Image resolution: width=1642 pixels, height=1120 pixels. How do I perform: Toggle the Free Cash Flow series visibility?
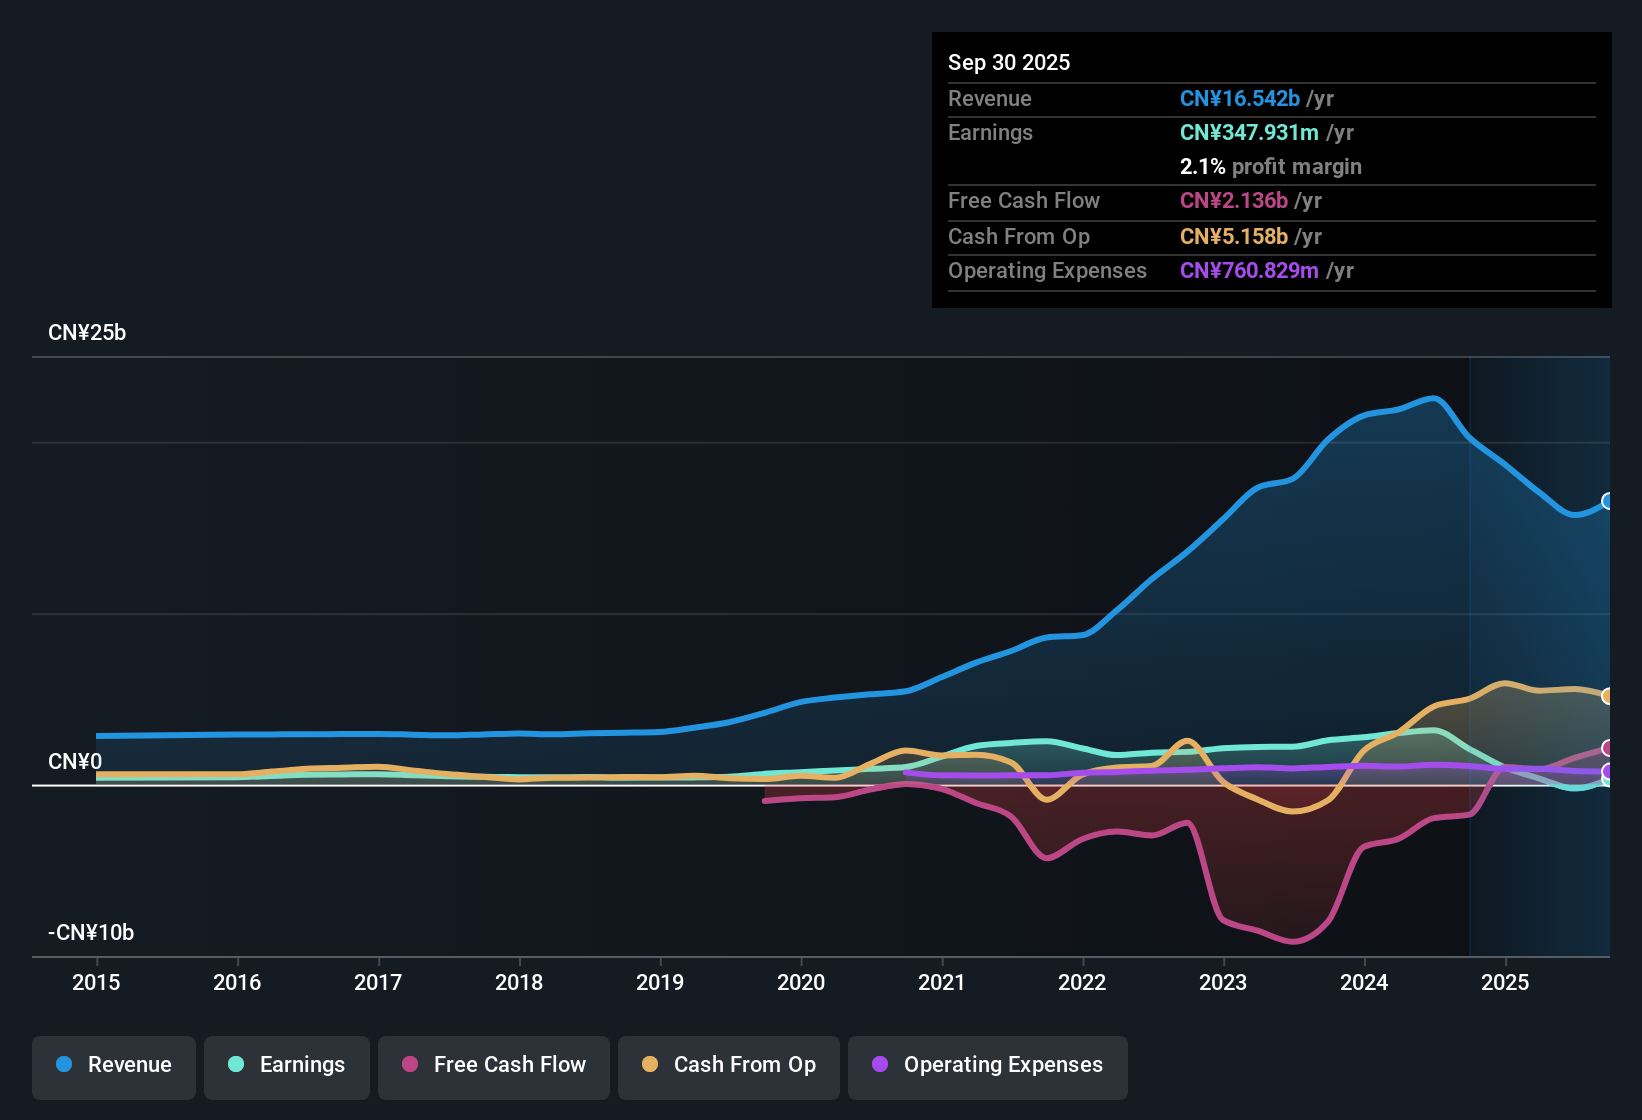pyautogui.click(x=493, y=1065)
